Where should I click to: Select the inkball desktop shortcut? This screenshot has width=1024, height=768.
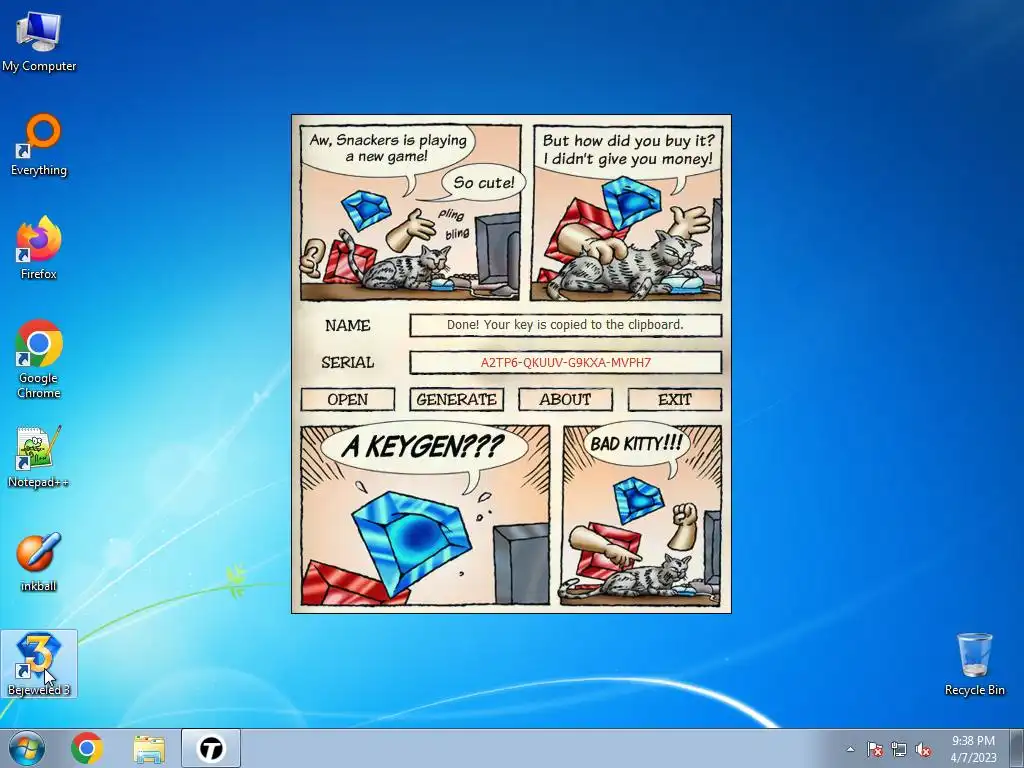point(39,562)
